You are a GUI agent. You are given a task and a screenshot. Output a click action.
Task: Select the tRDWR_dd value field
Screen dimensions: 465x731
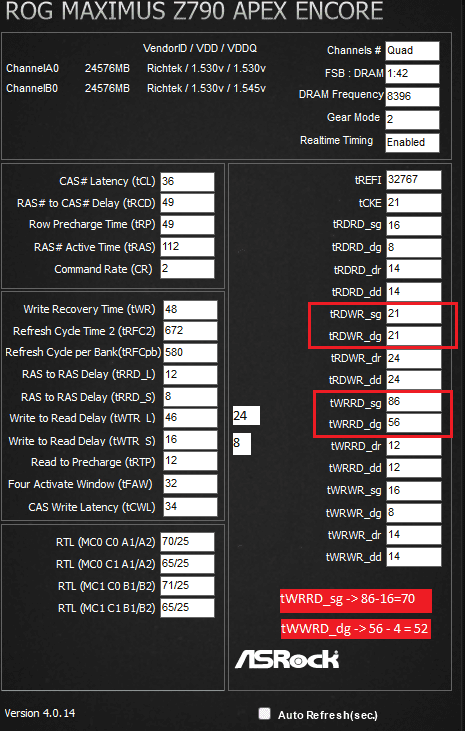pos(414,380)
